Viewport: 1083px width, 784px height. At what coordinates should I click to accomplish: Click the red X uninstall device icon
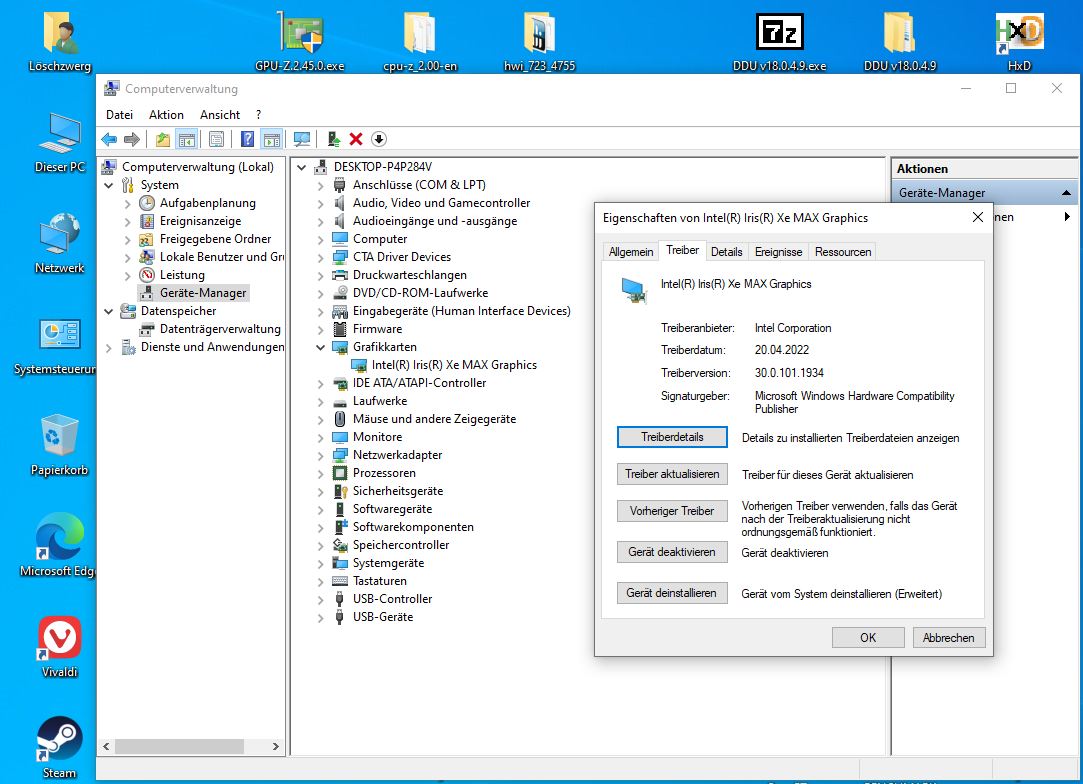[356, 140]
